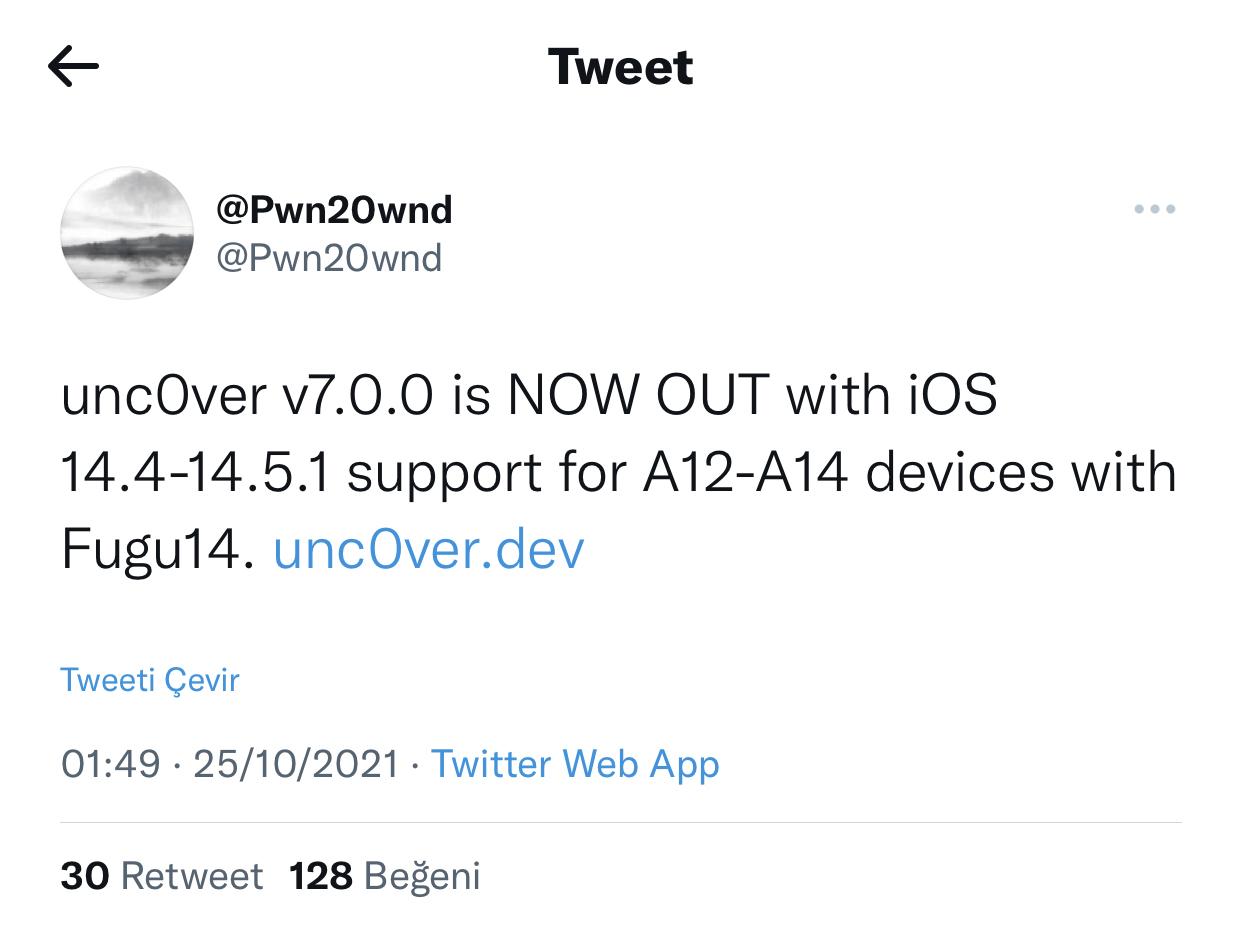This screenshot has width=1242, height=926.
Task: Open the three-dot more options menu
Action: tap(1154, 210)
